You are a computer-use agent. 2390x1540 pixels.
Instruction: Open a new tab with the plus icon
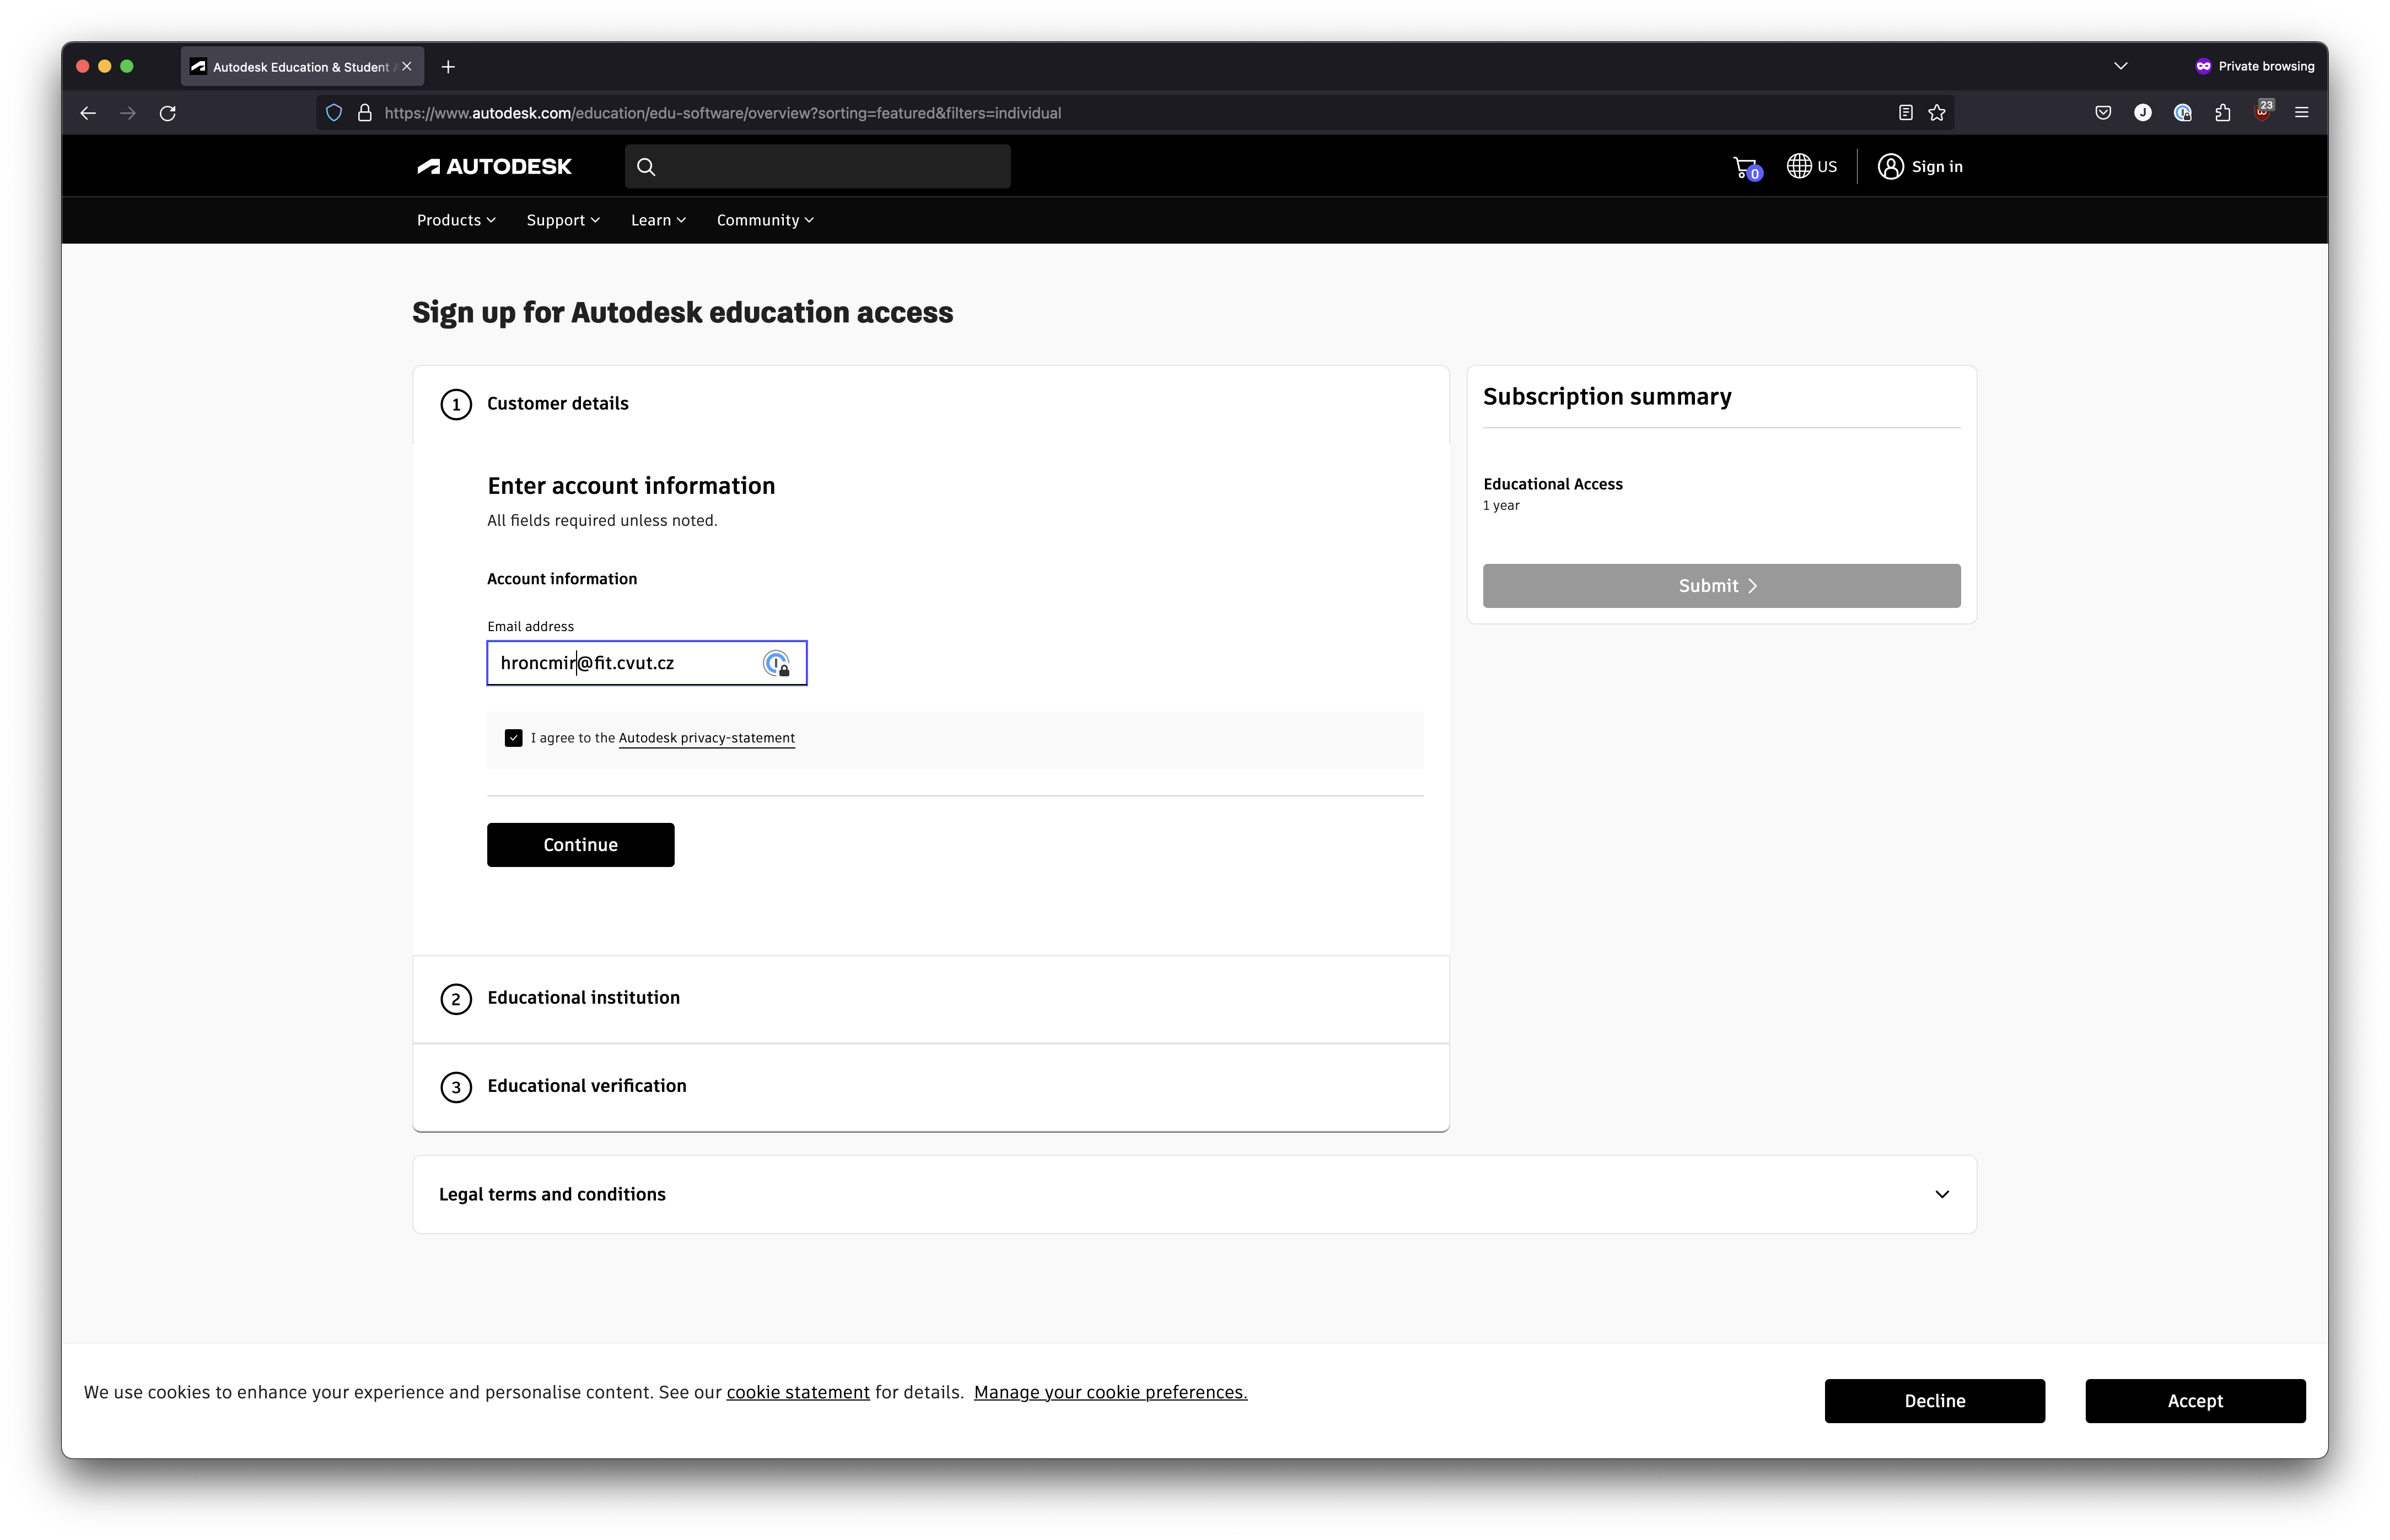(x=448, y=67)
